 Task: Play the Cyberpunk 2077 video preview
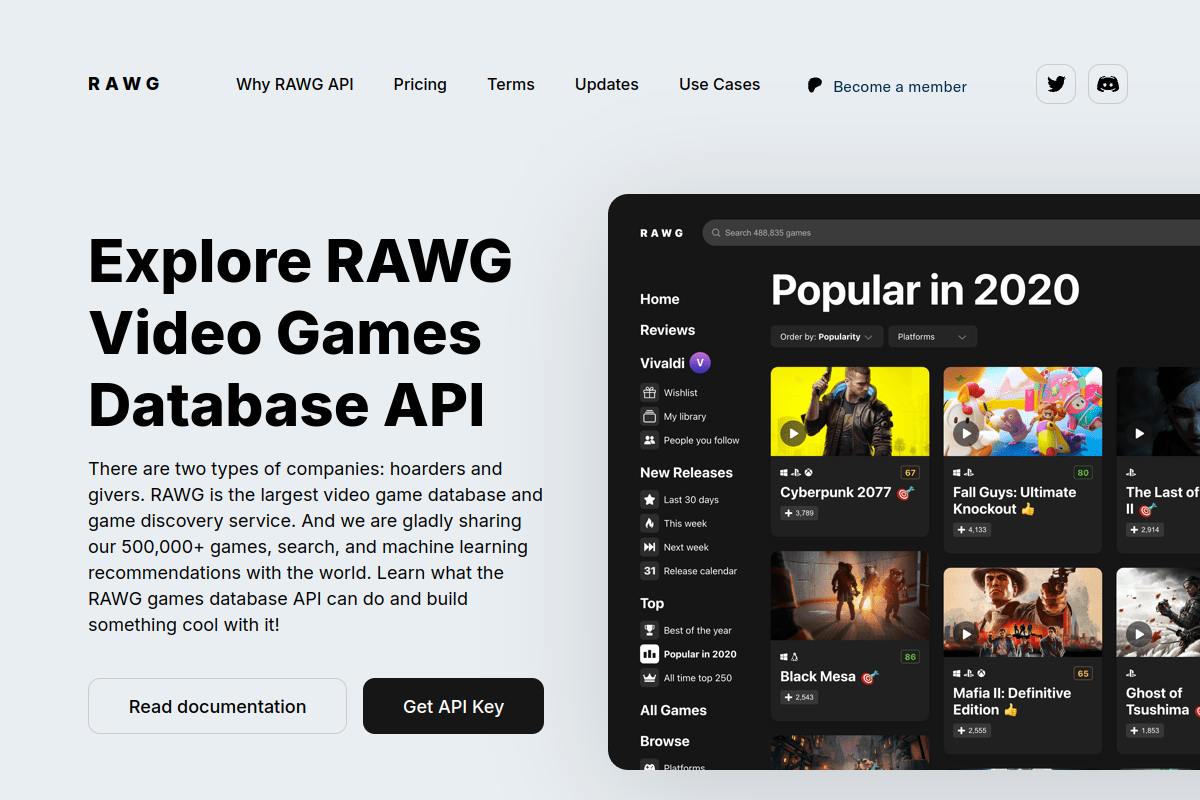(793, 433)
